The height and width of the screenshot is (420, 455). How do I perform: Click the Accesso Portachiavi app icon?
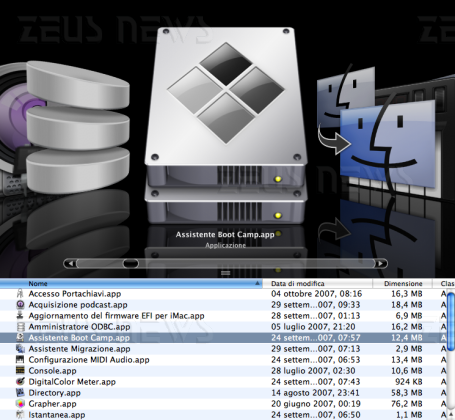(x=20, y=294)
